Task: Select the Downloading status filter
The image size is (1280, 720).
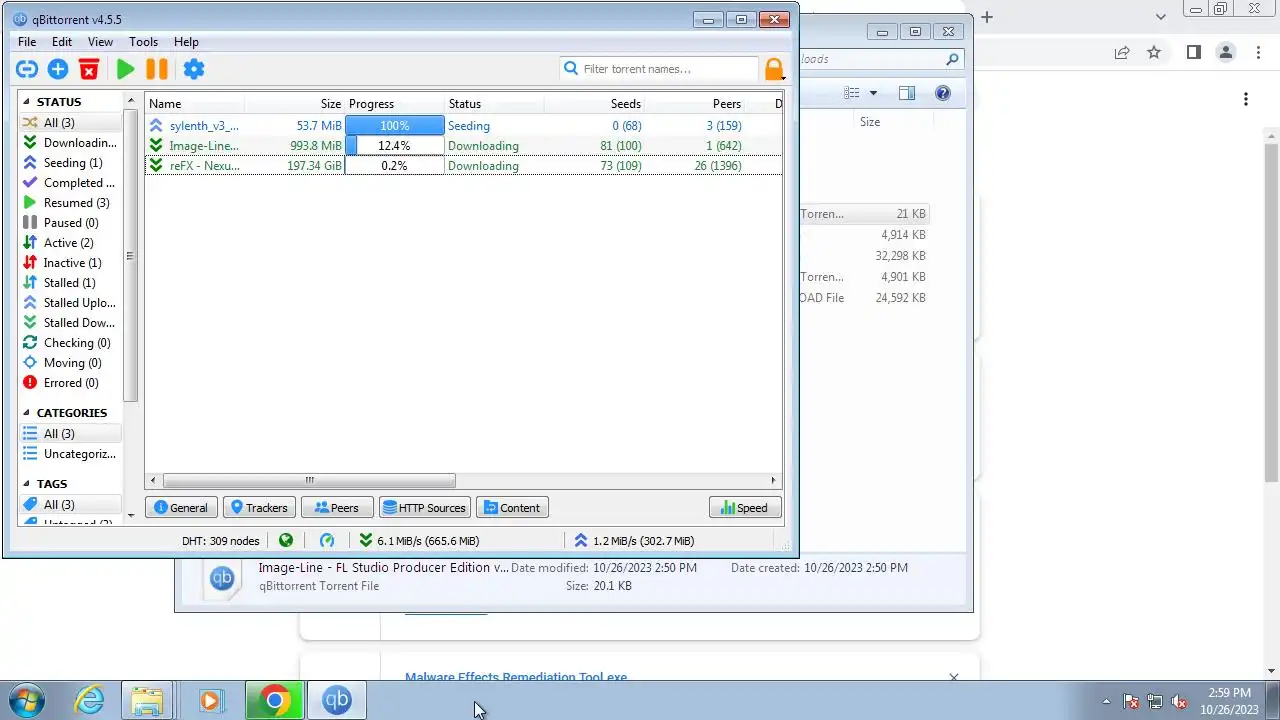Action: tap(70, 143)
